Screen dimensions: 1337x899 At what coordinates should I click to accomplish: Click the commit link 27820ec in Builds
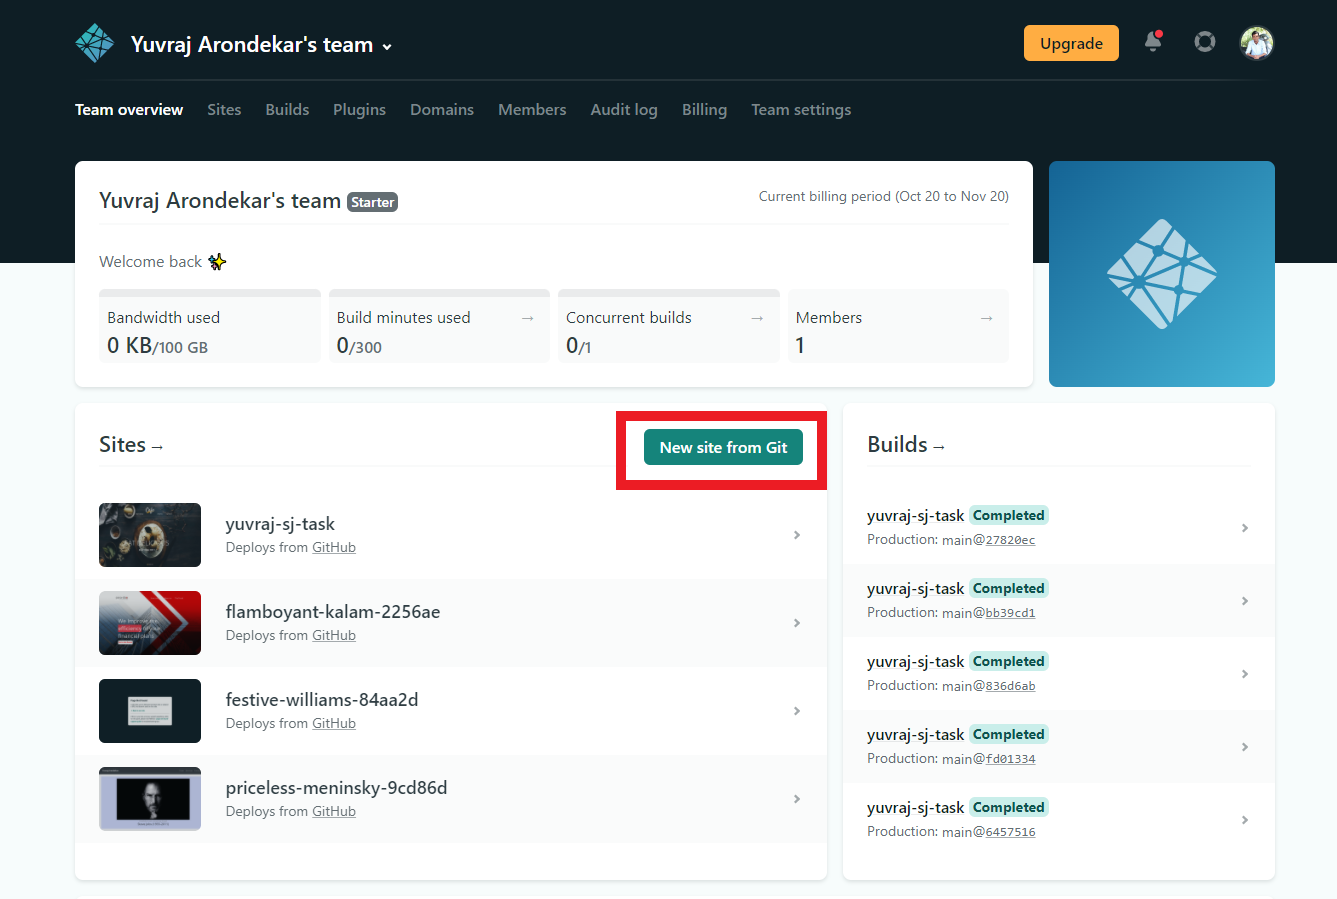[1009, 540]
